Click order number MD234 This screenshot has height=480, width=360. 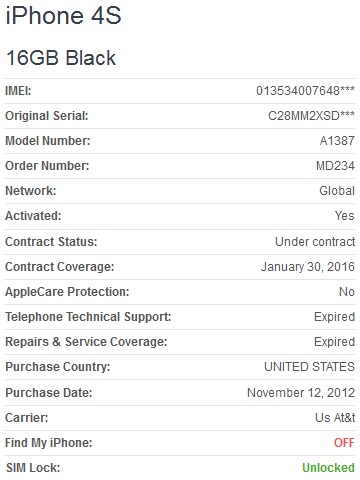pyautogui.click(x=335, y=166)
